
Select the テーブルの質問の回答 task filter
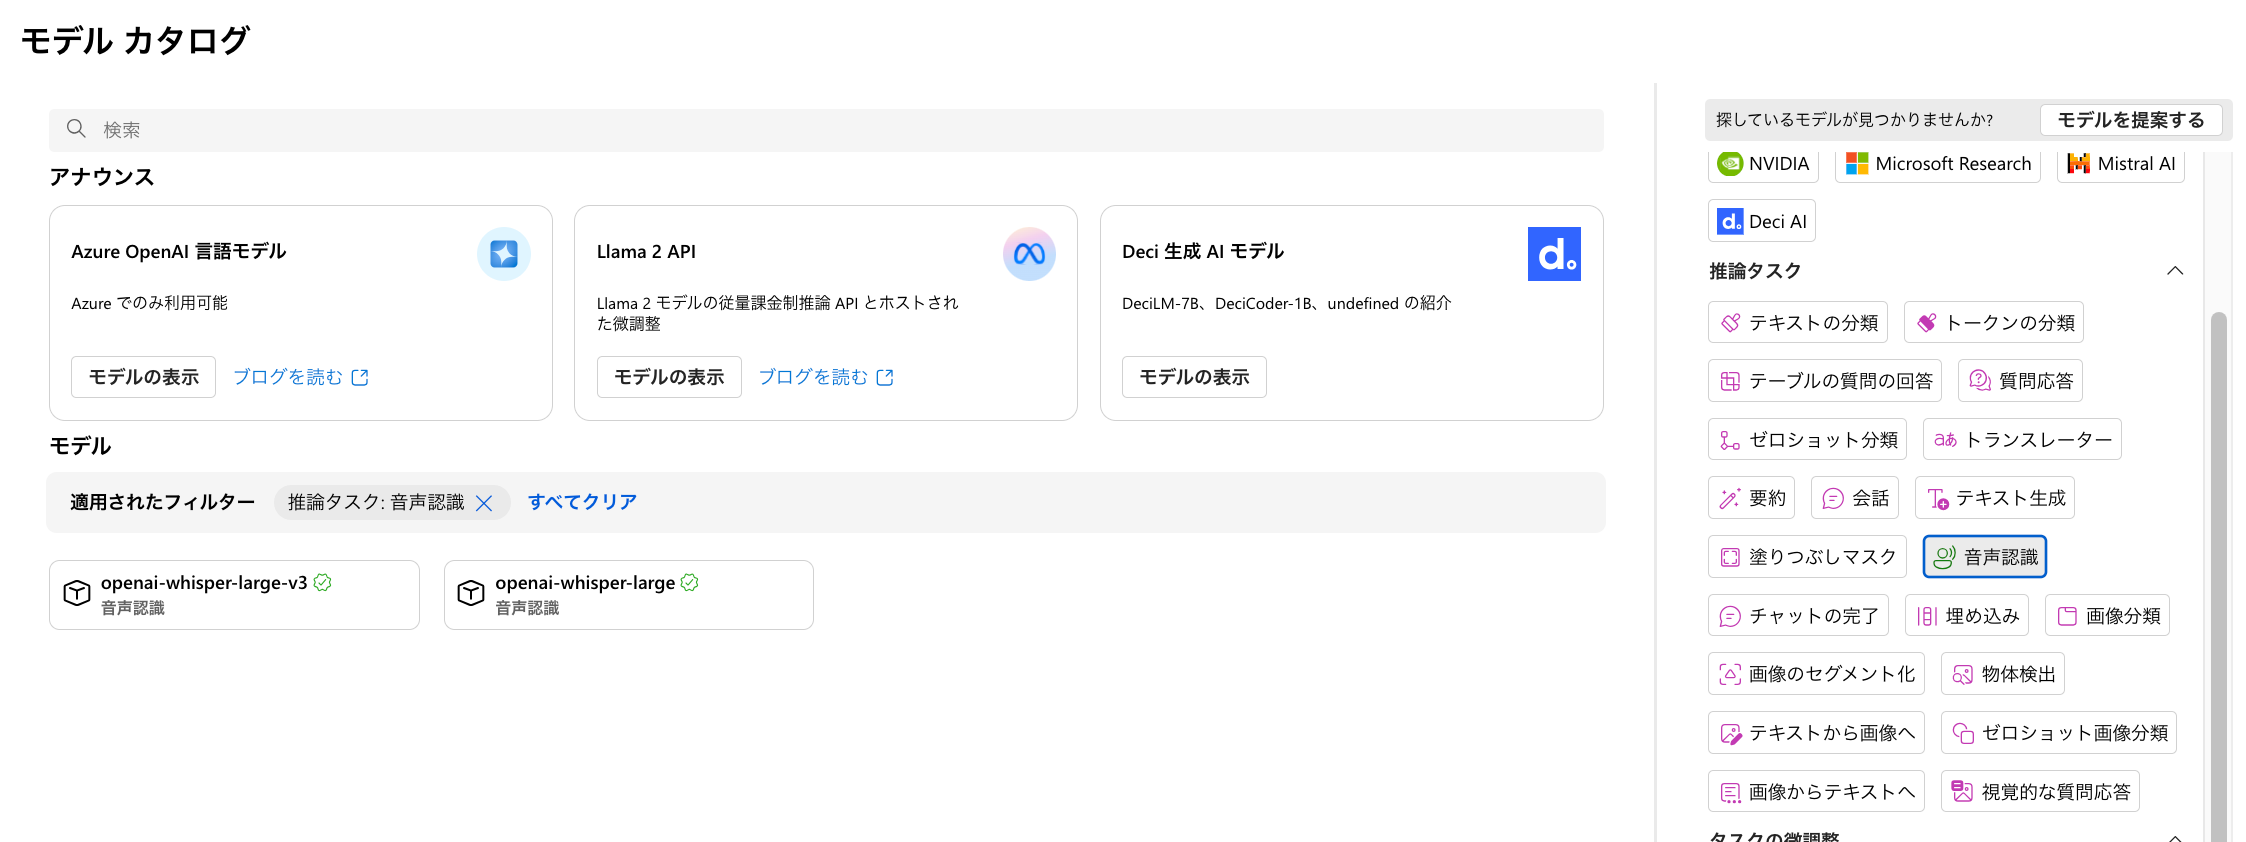pos(1825,381)
